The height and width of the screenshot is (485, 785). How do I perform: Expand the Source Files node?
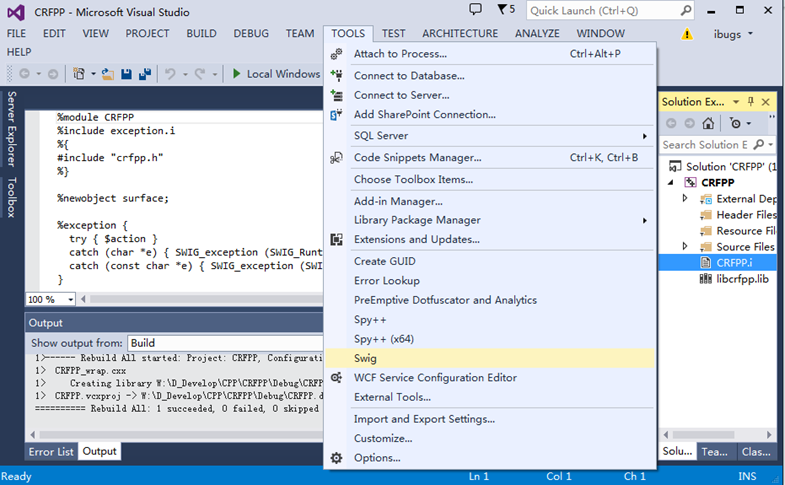(685, 246)
